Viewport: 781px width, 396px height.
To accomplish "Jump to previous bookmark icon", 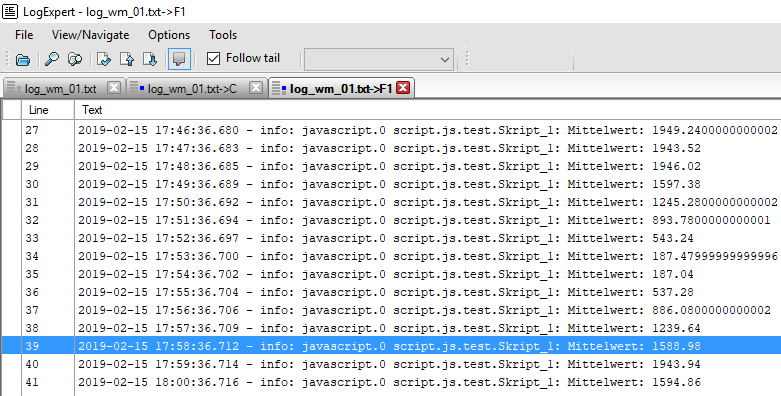I will pos(127,59).
